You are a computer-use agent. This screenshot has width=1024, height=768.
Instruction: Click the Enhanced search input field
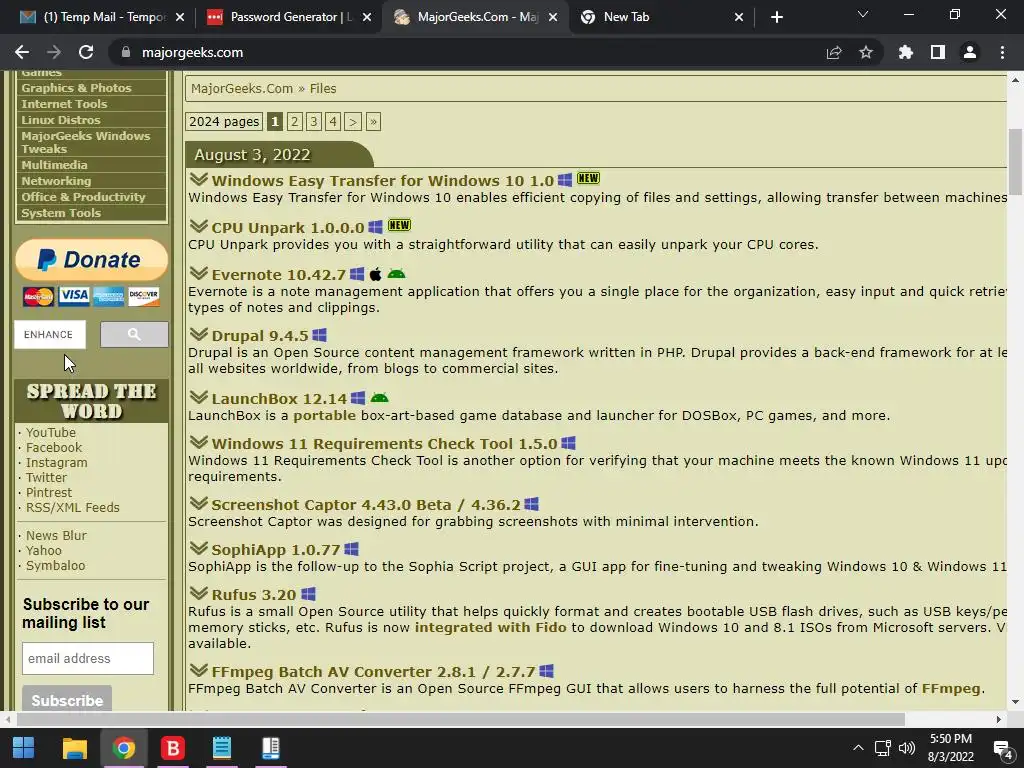pos(50,334)
